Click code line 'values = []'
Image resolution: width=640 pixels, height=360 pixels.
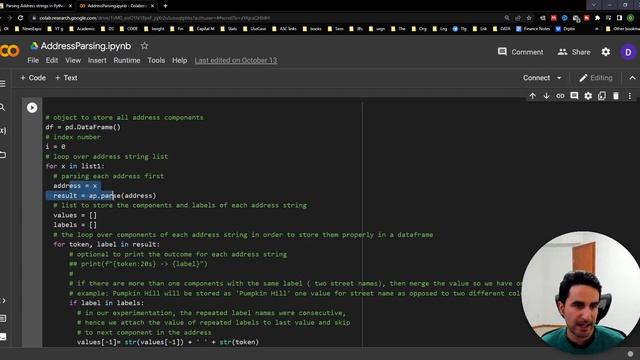[x=75, y=215]
